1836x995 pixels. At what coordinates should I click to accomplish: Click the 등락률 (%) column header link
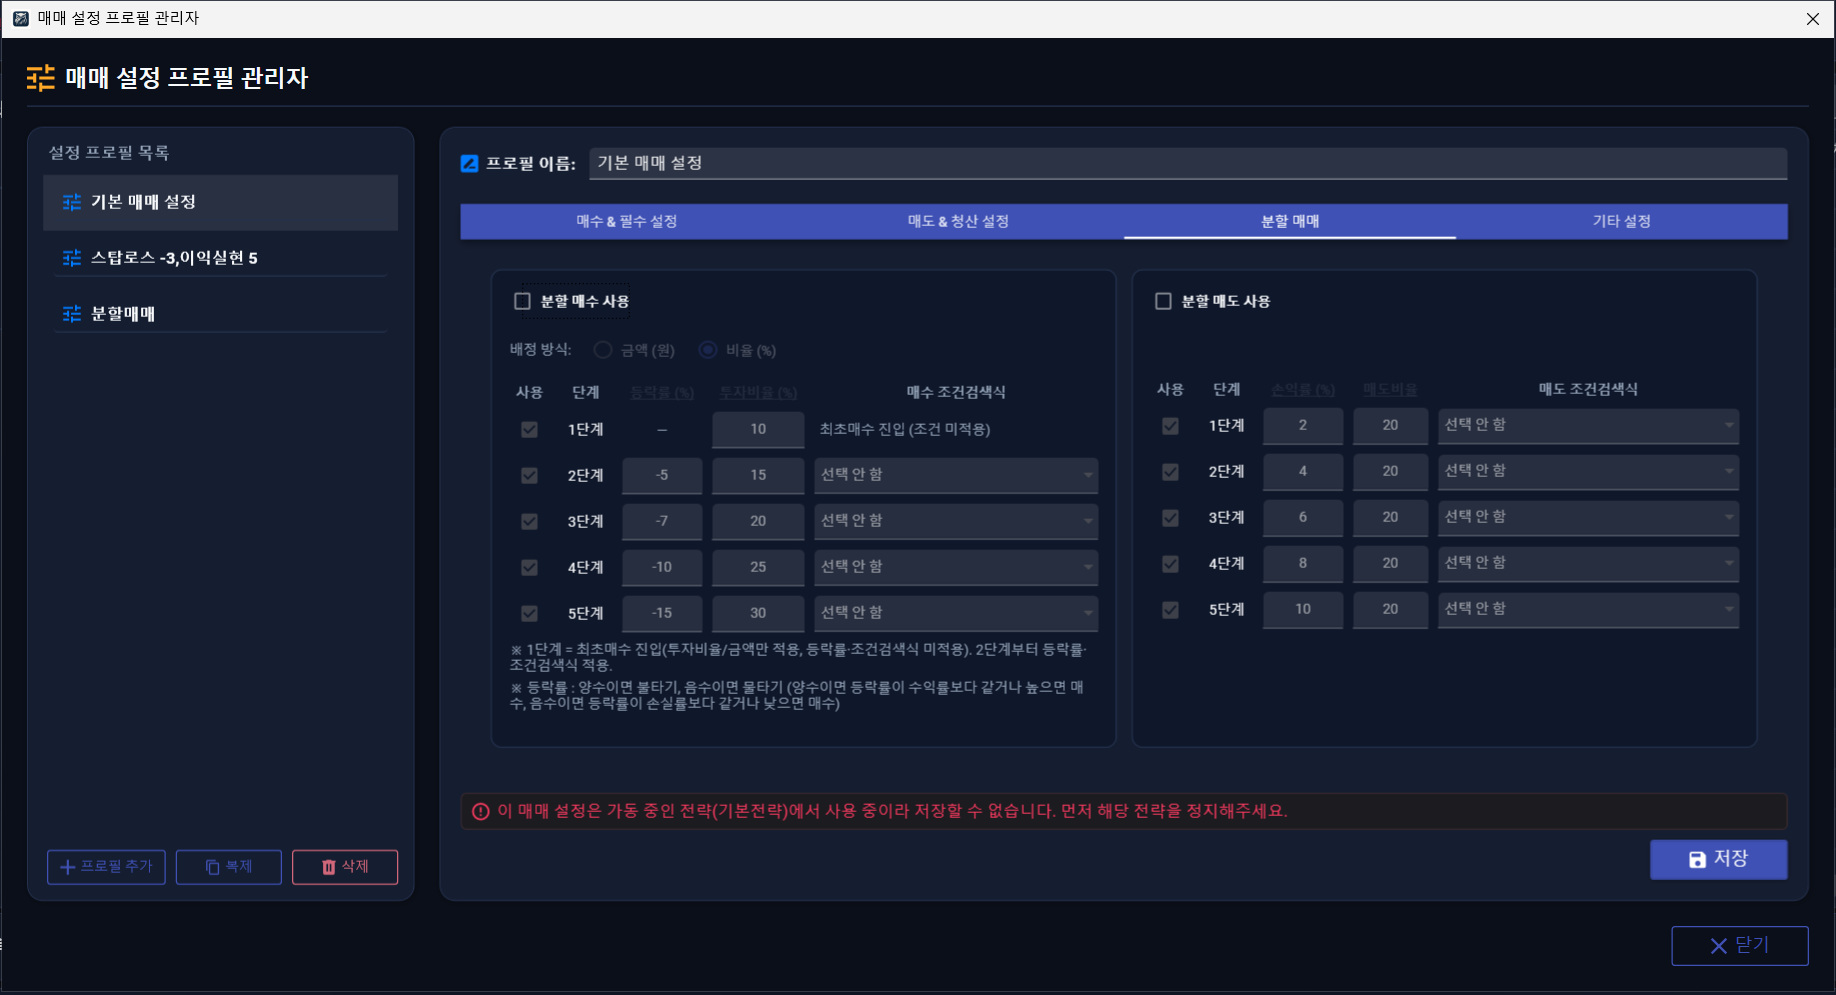[x=662, y=393]
